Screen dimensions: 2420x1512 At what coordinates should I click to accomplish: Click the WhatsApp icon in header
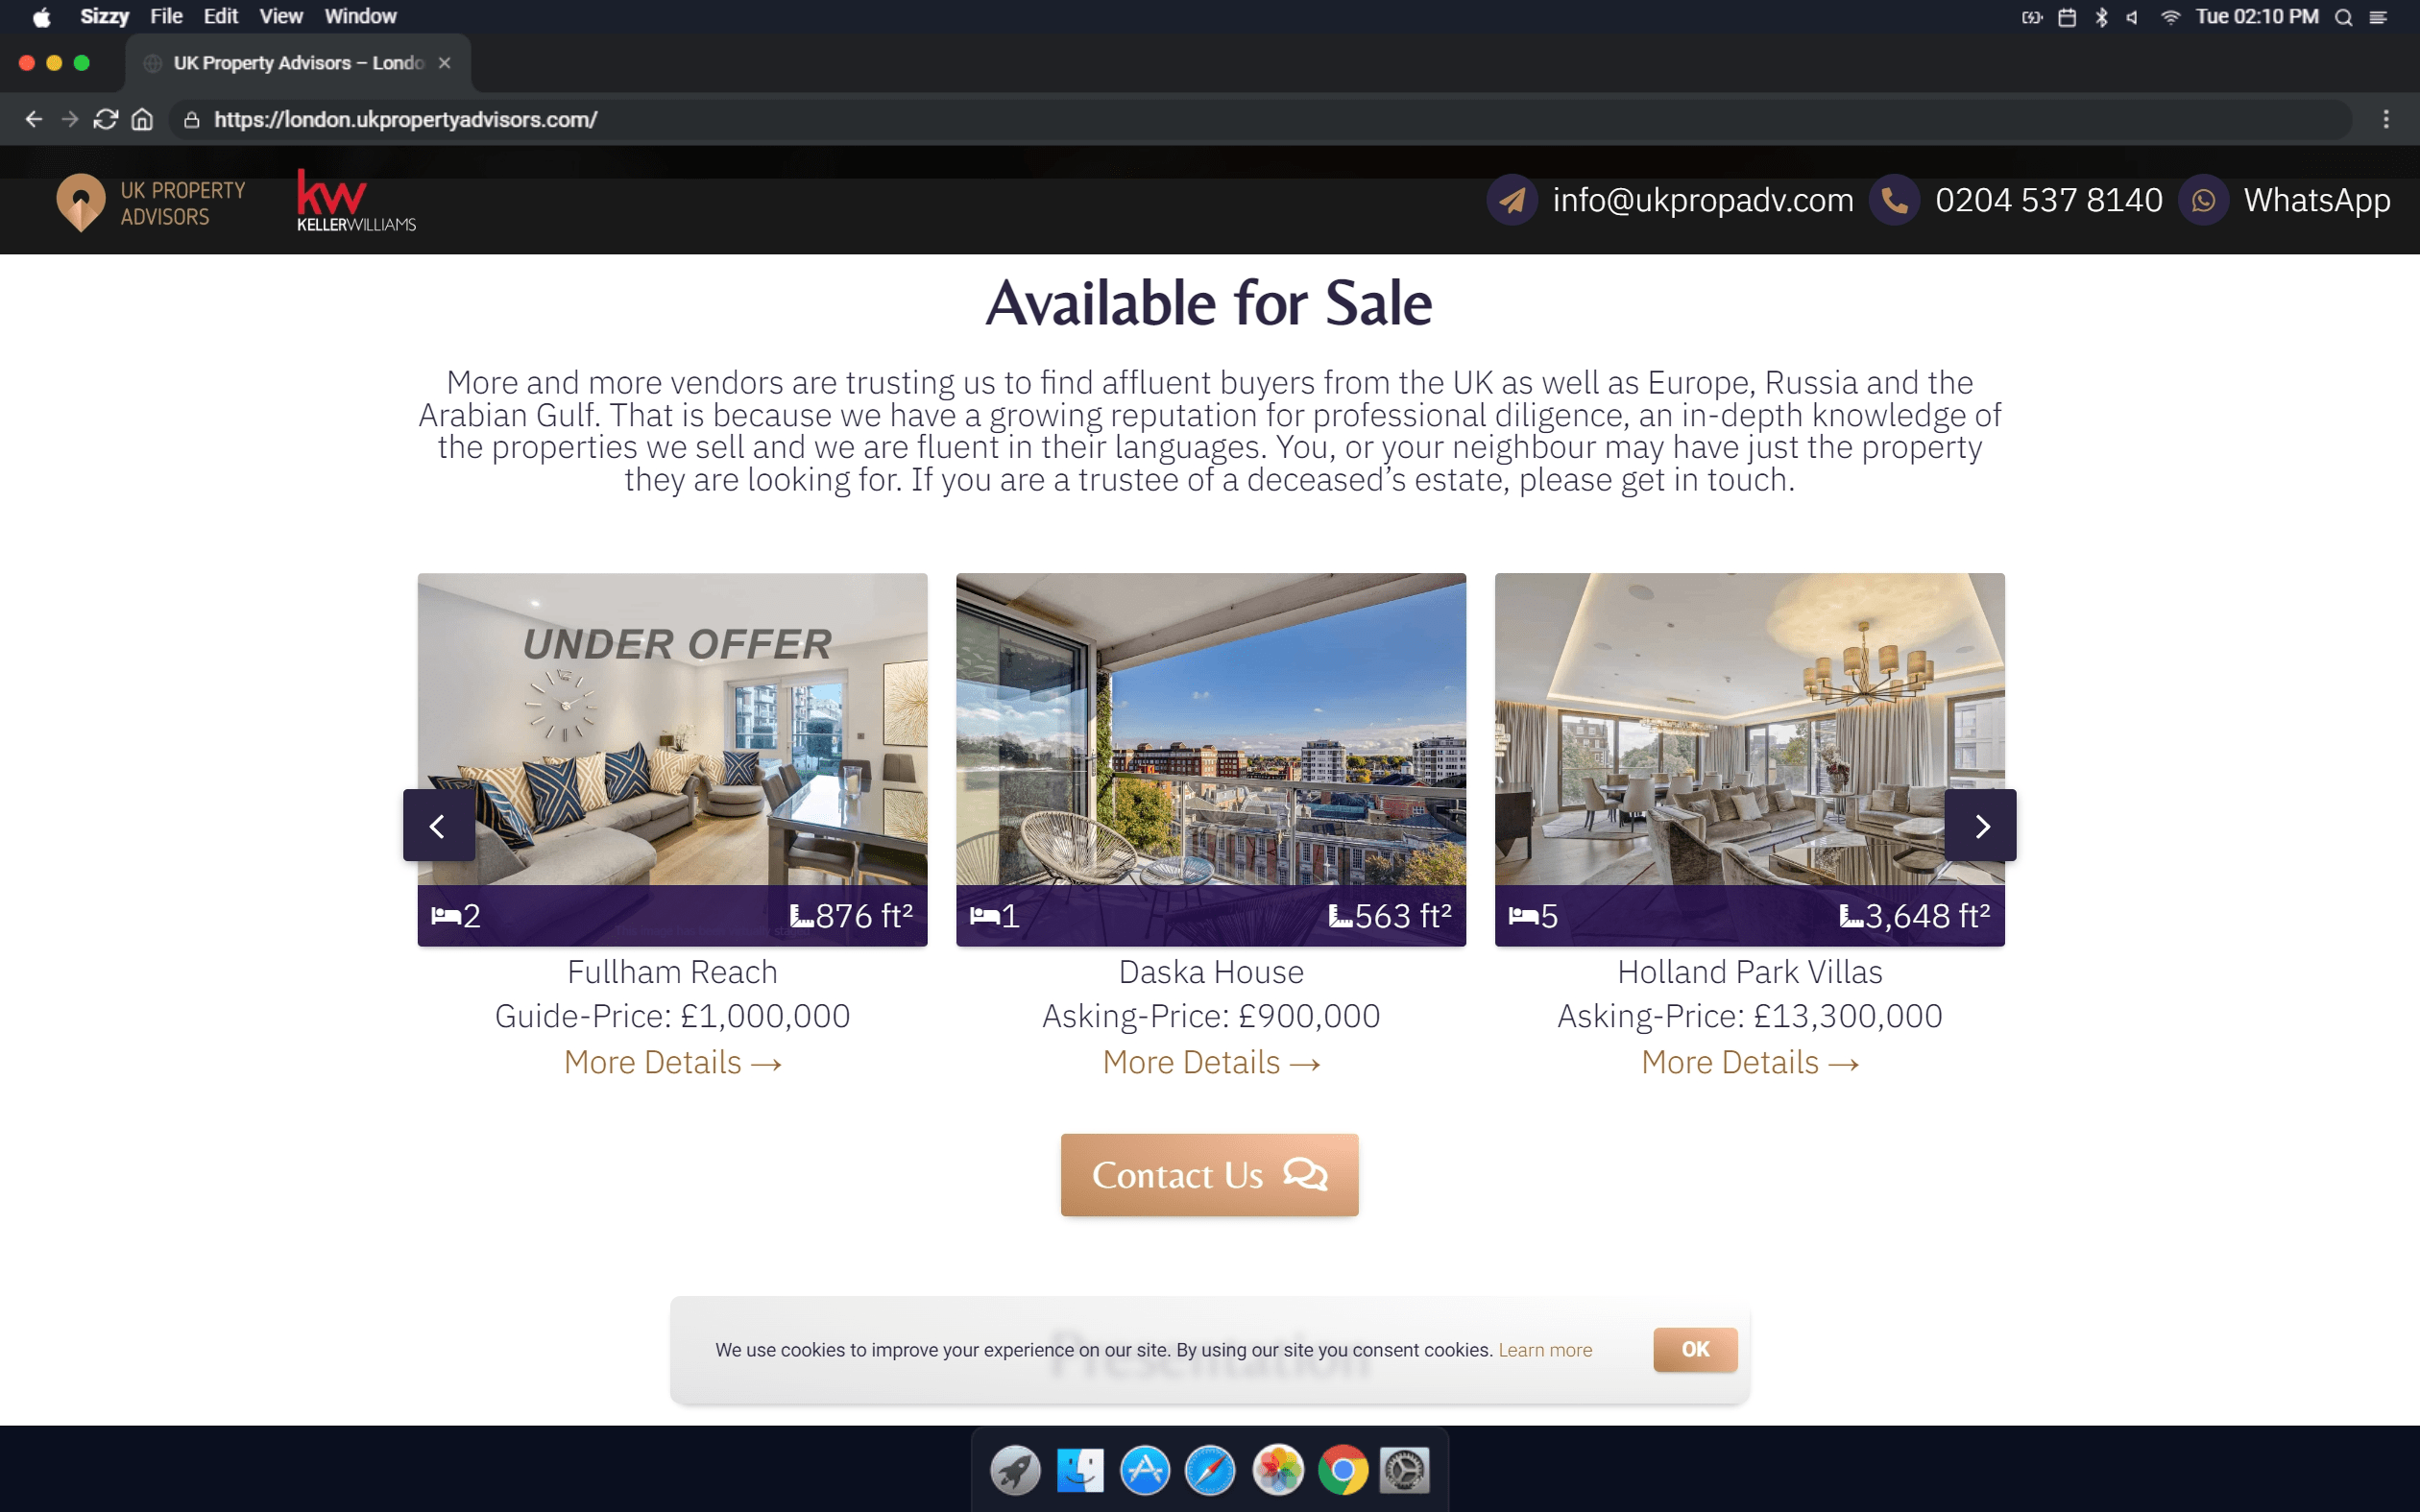2203,200
